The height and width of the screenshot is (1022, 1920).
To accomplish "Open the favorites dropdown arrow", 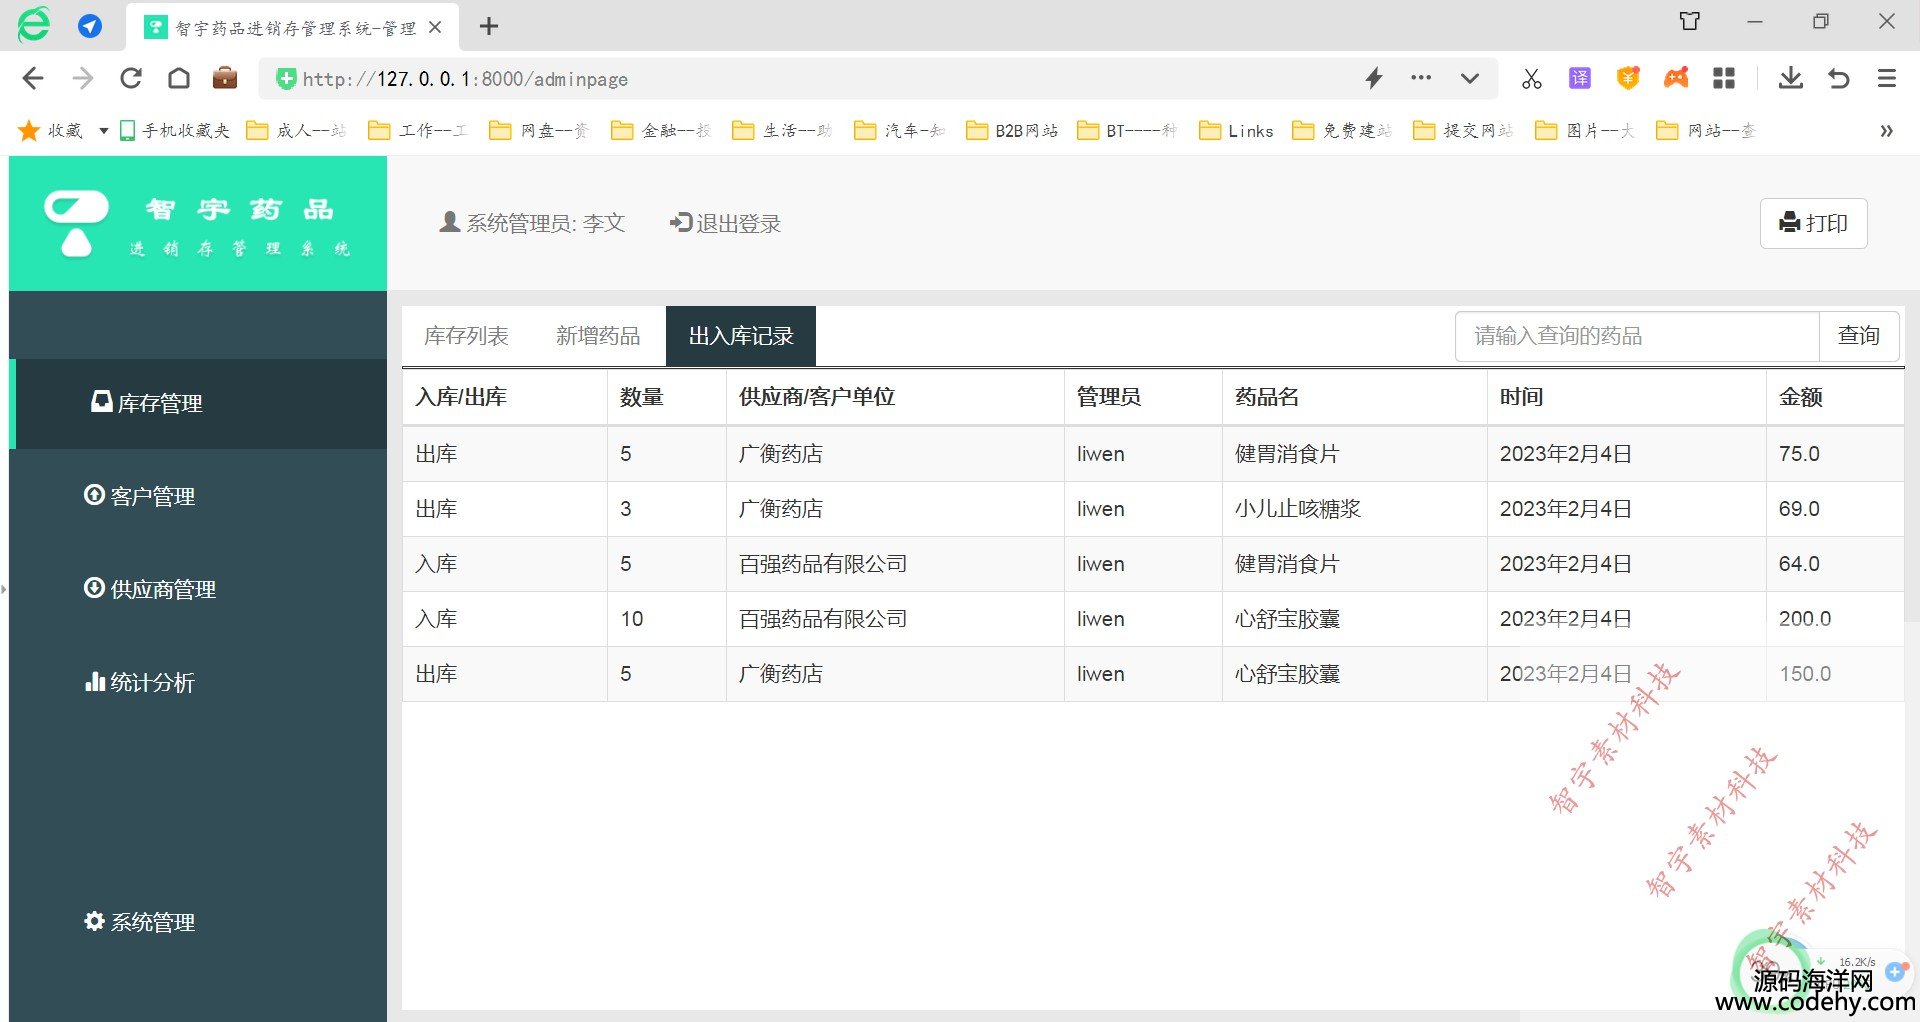I will (103, 131).
